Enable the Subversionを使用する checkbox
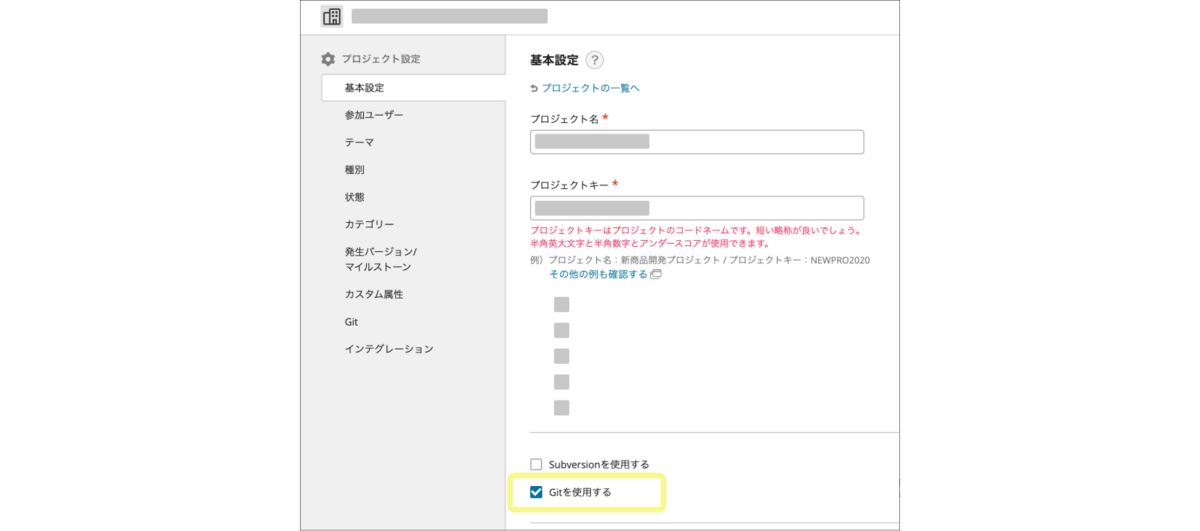 [x=536, y=464]
